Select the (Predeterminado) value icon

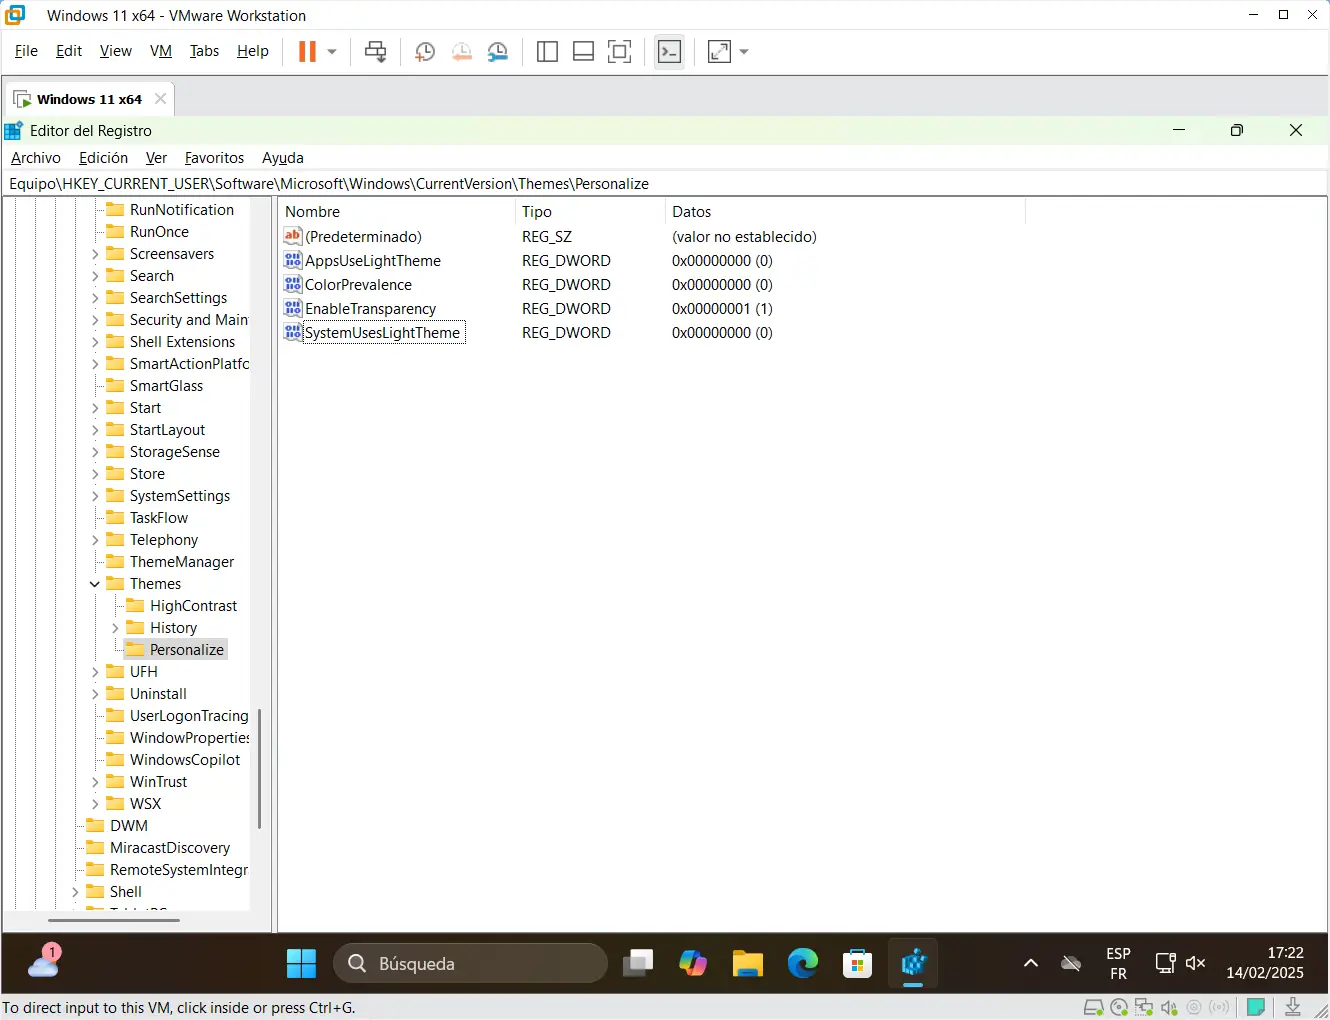point(293,236)
